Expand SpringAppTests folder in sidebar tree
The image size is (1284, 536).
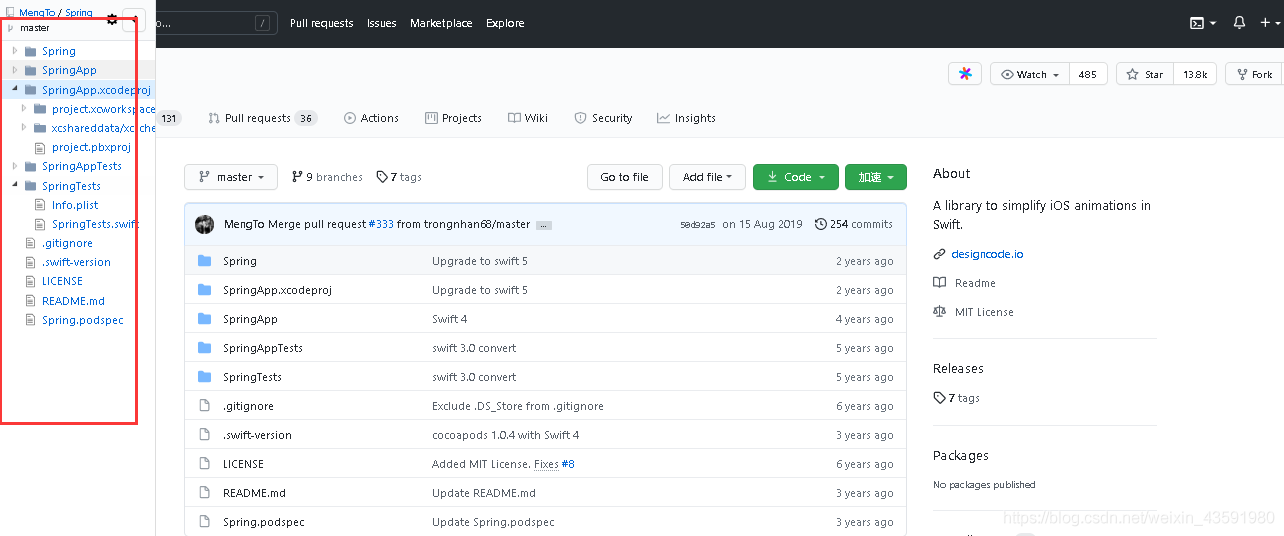[15, 166]
